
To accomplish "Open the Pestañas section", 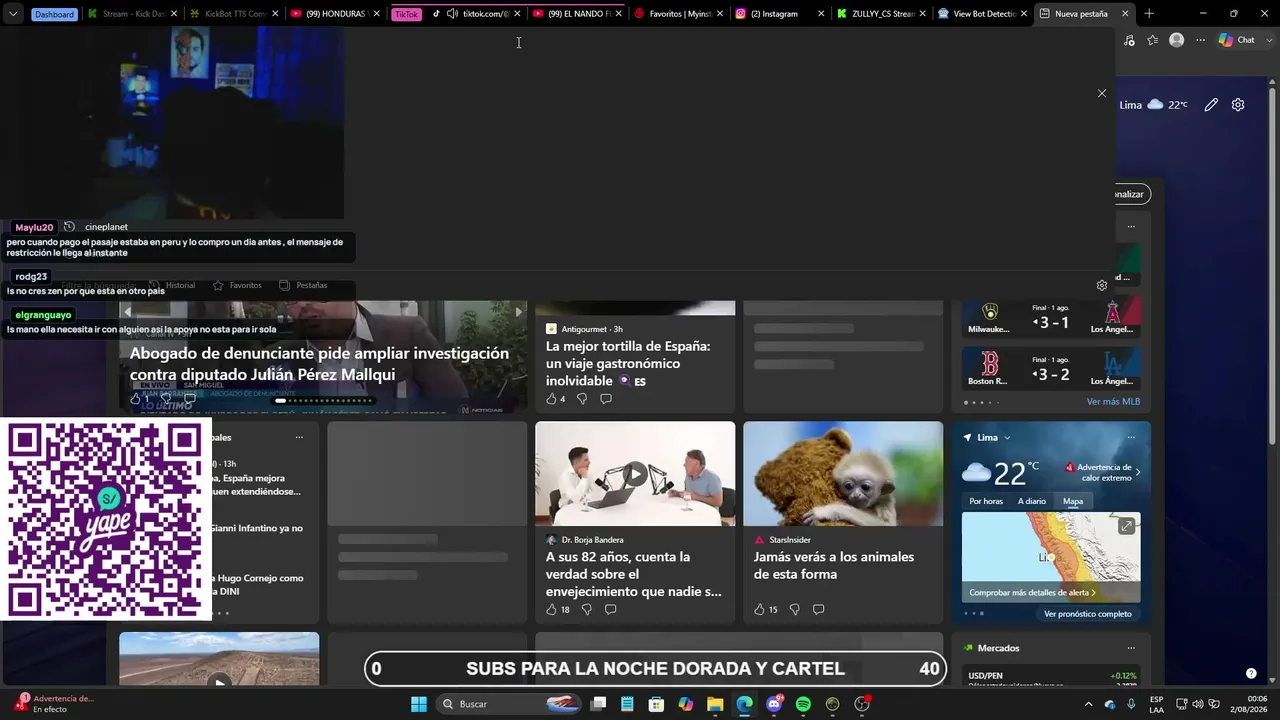I will [303, 285].
